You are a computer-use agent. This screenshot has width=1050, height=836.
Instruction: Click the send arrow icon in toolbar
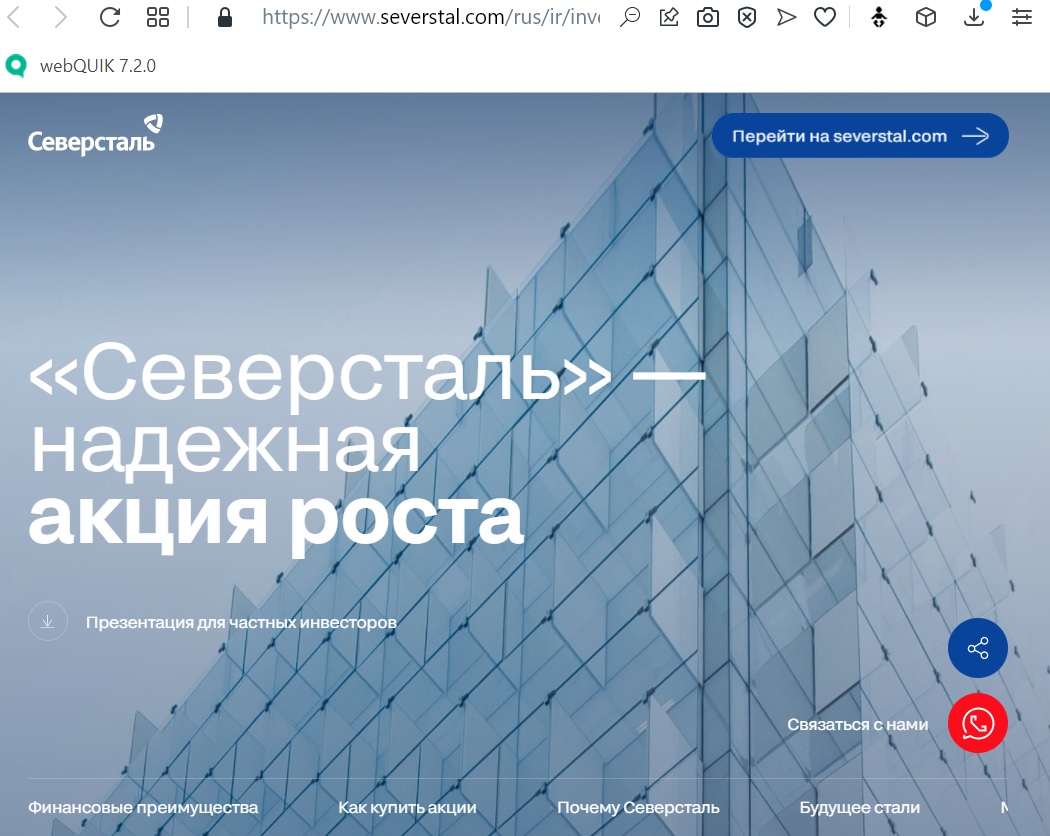[786, 17]
